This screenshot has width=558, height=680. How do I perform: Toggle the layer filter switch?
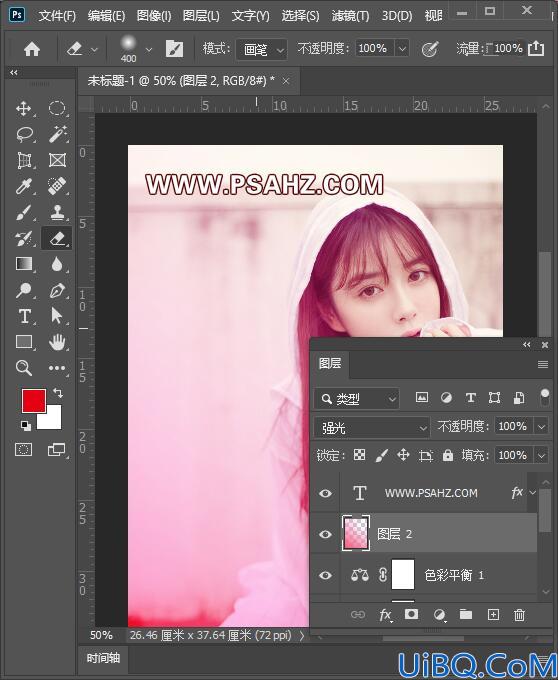[545, 398]
